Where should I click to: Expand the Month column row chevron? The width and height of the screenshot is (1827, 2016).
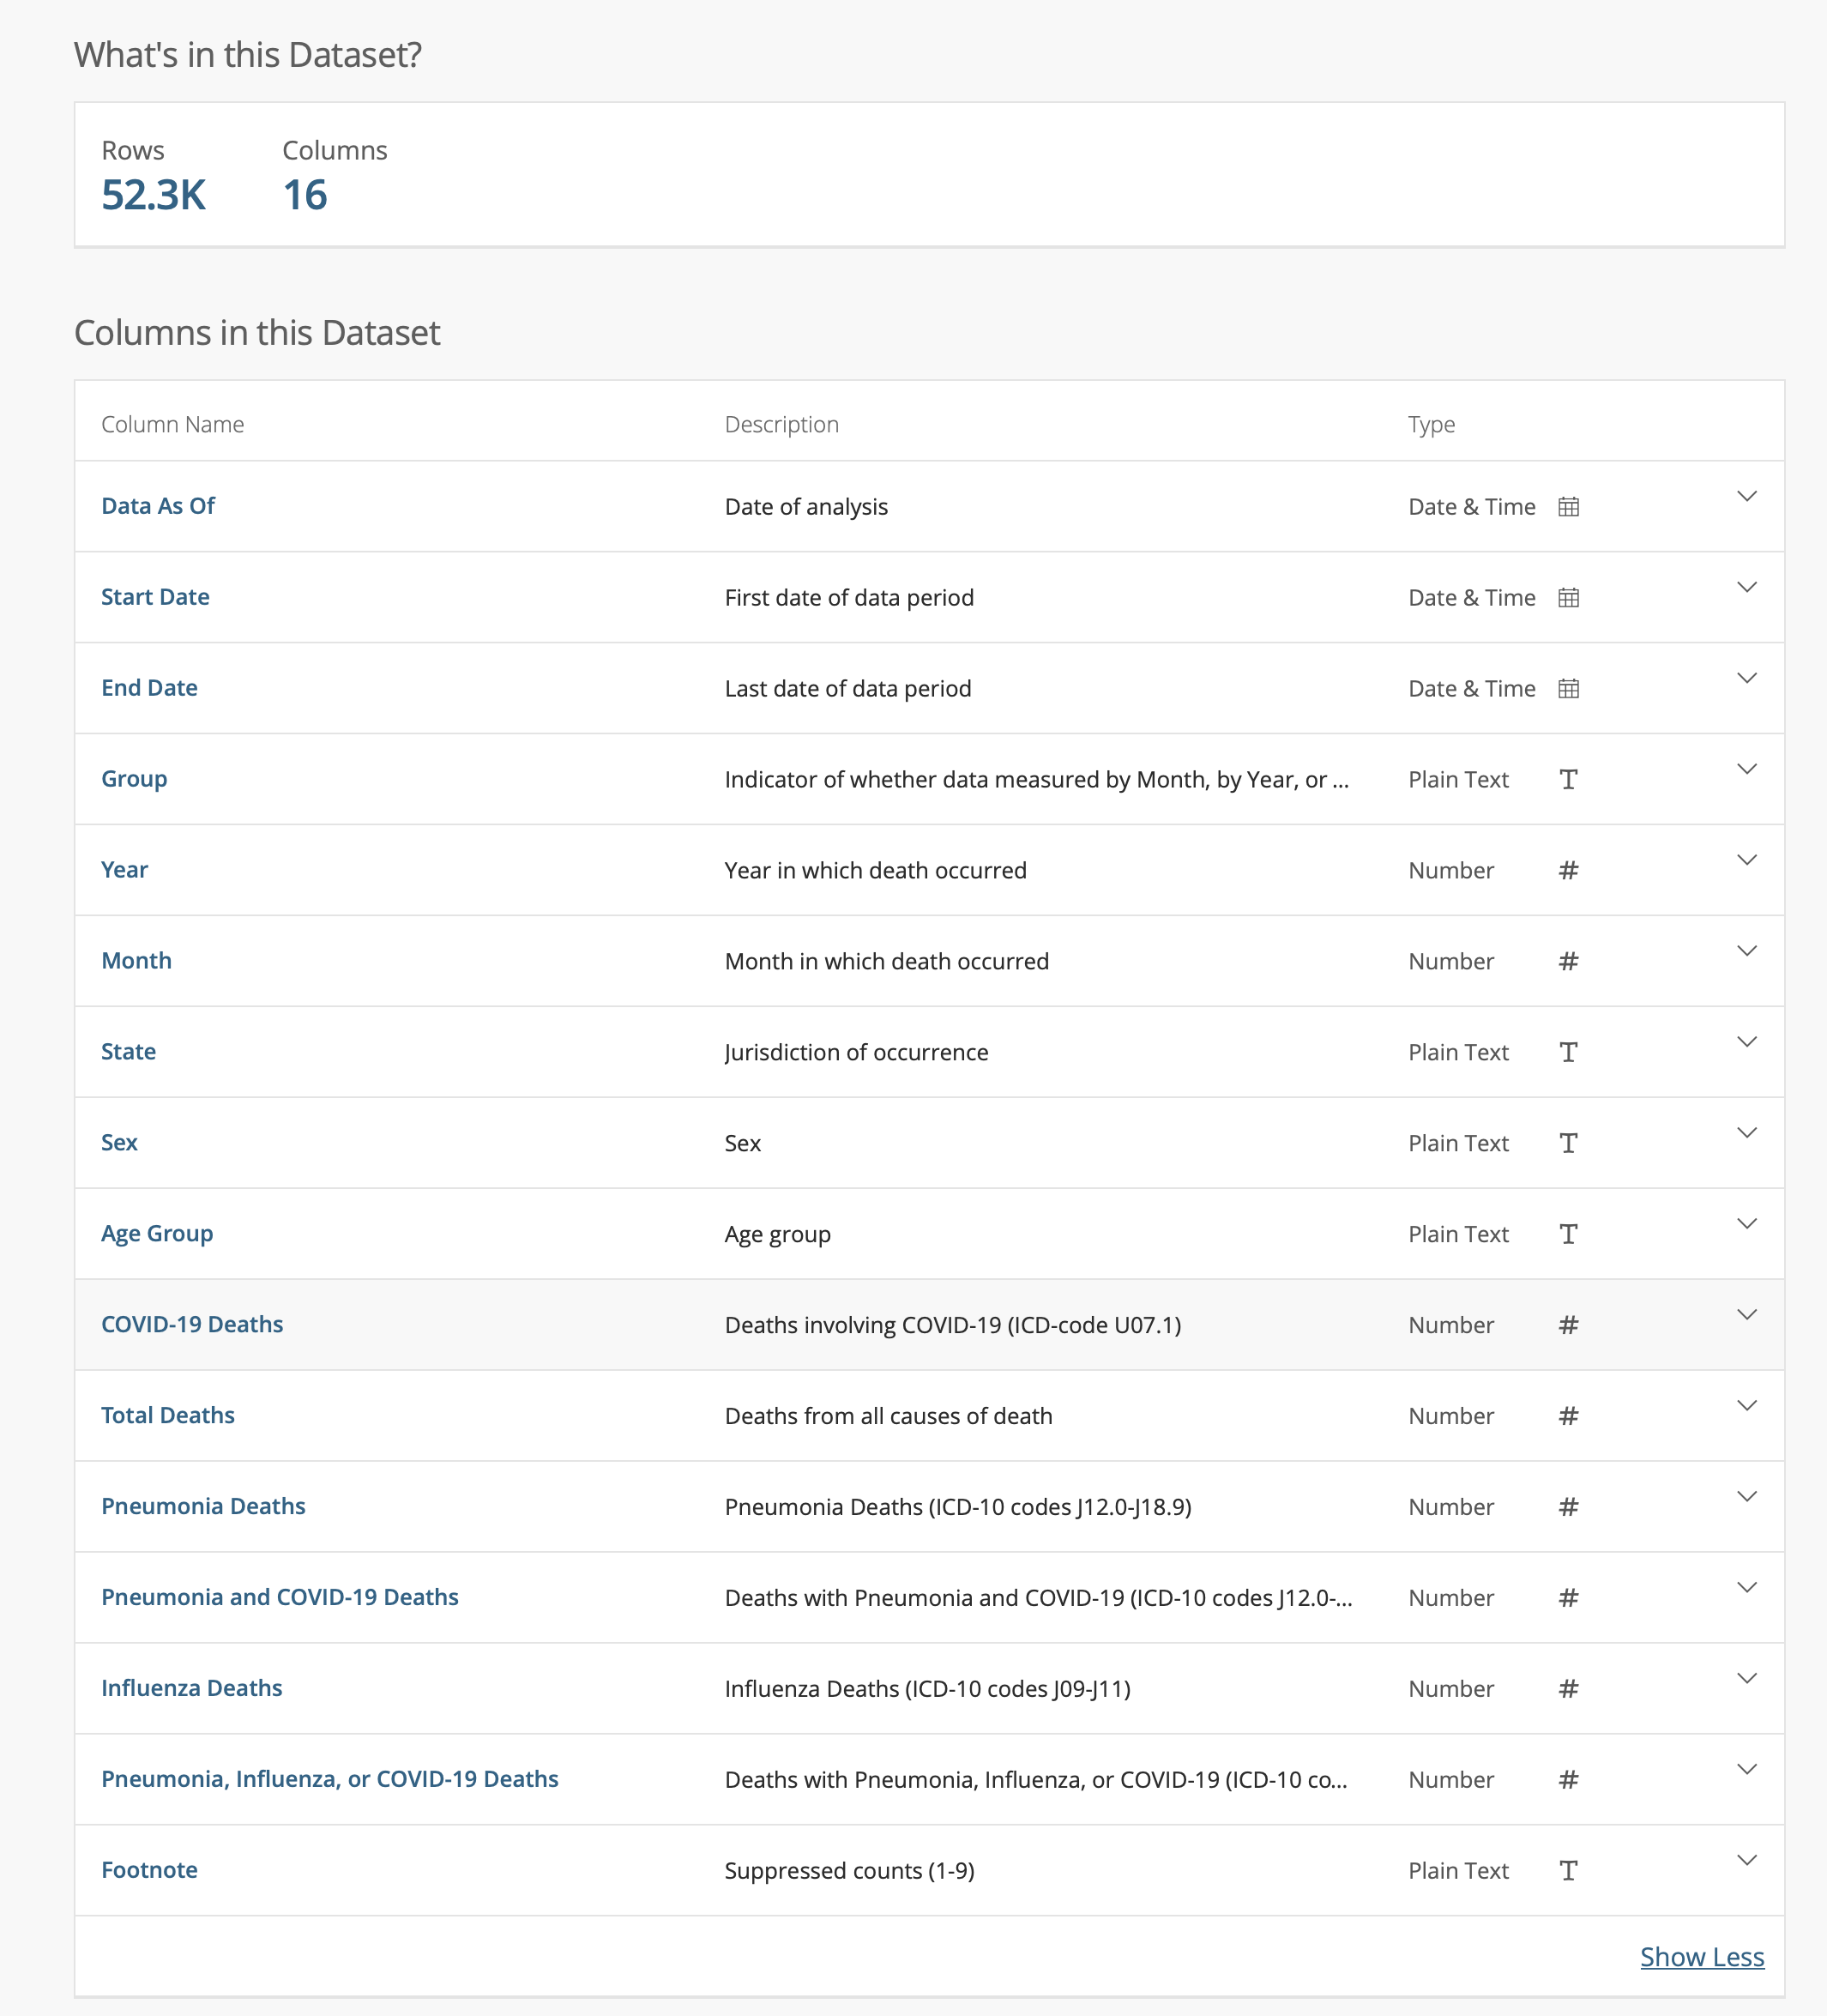click(x=1746, y=951)
